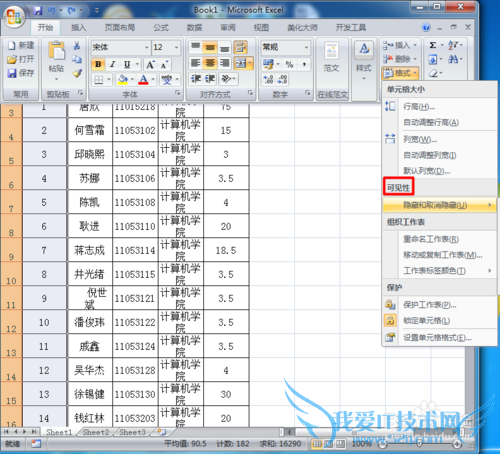Viewport: 500px width, 454px height.
Task: Toggle italic formatting
Action: [113, 64]
